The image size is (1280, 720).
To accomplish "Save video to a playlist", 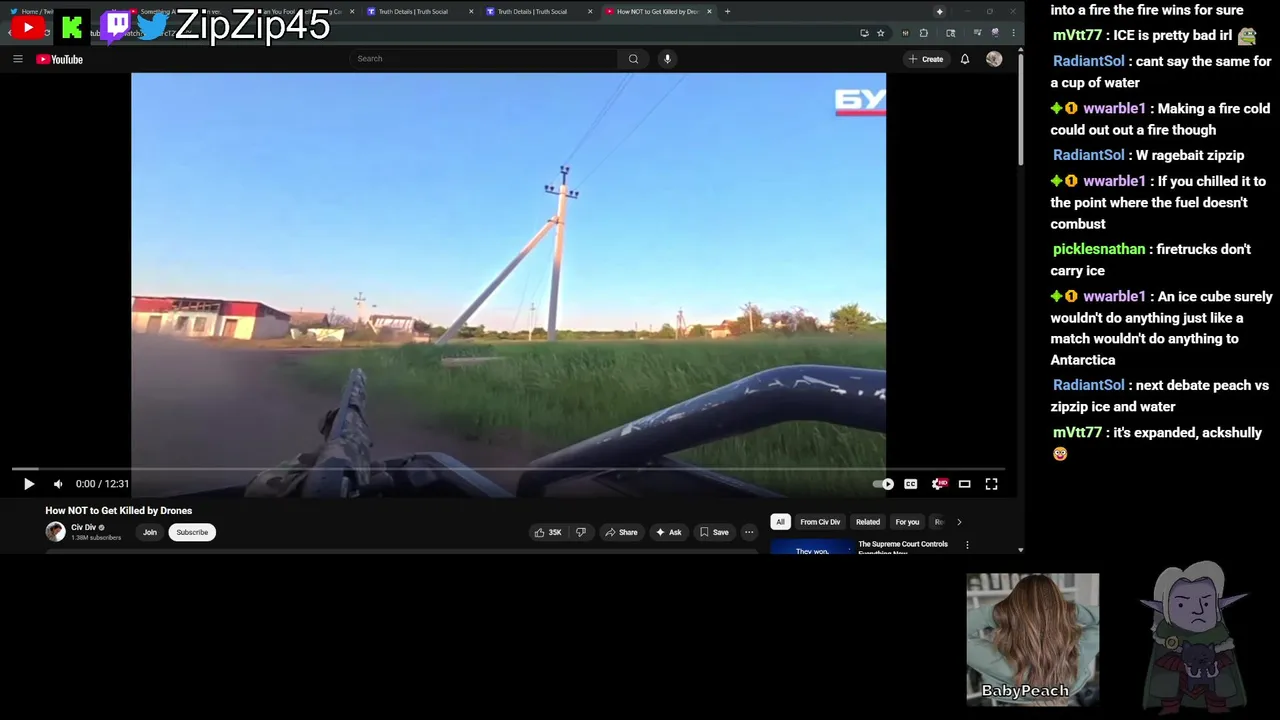I will point(714,532).
